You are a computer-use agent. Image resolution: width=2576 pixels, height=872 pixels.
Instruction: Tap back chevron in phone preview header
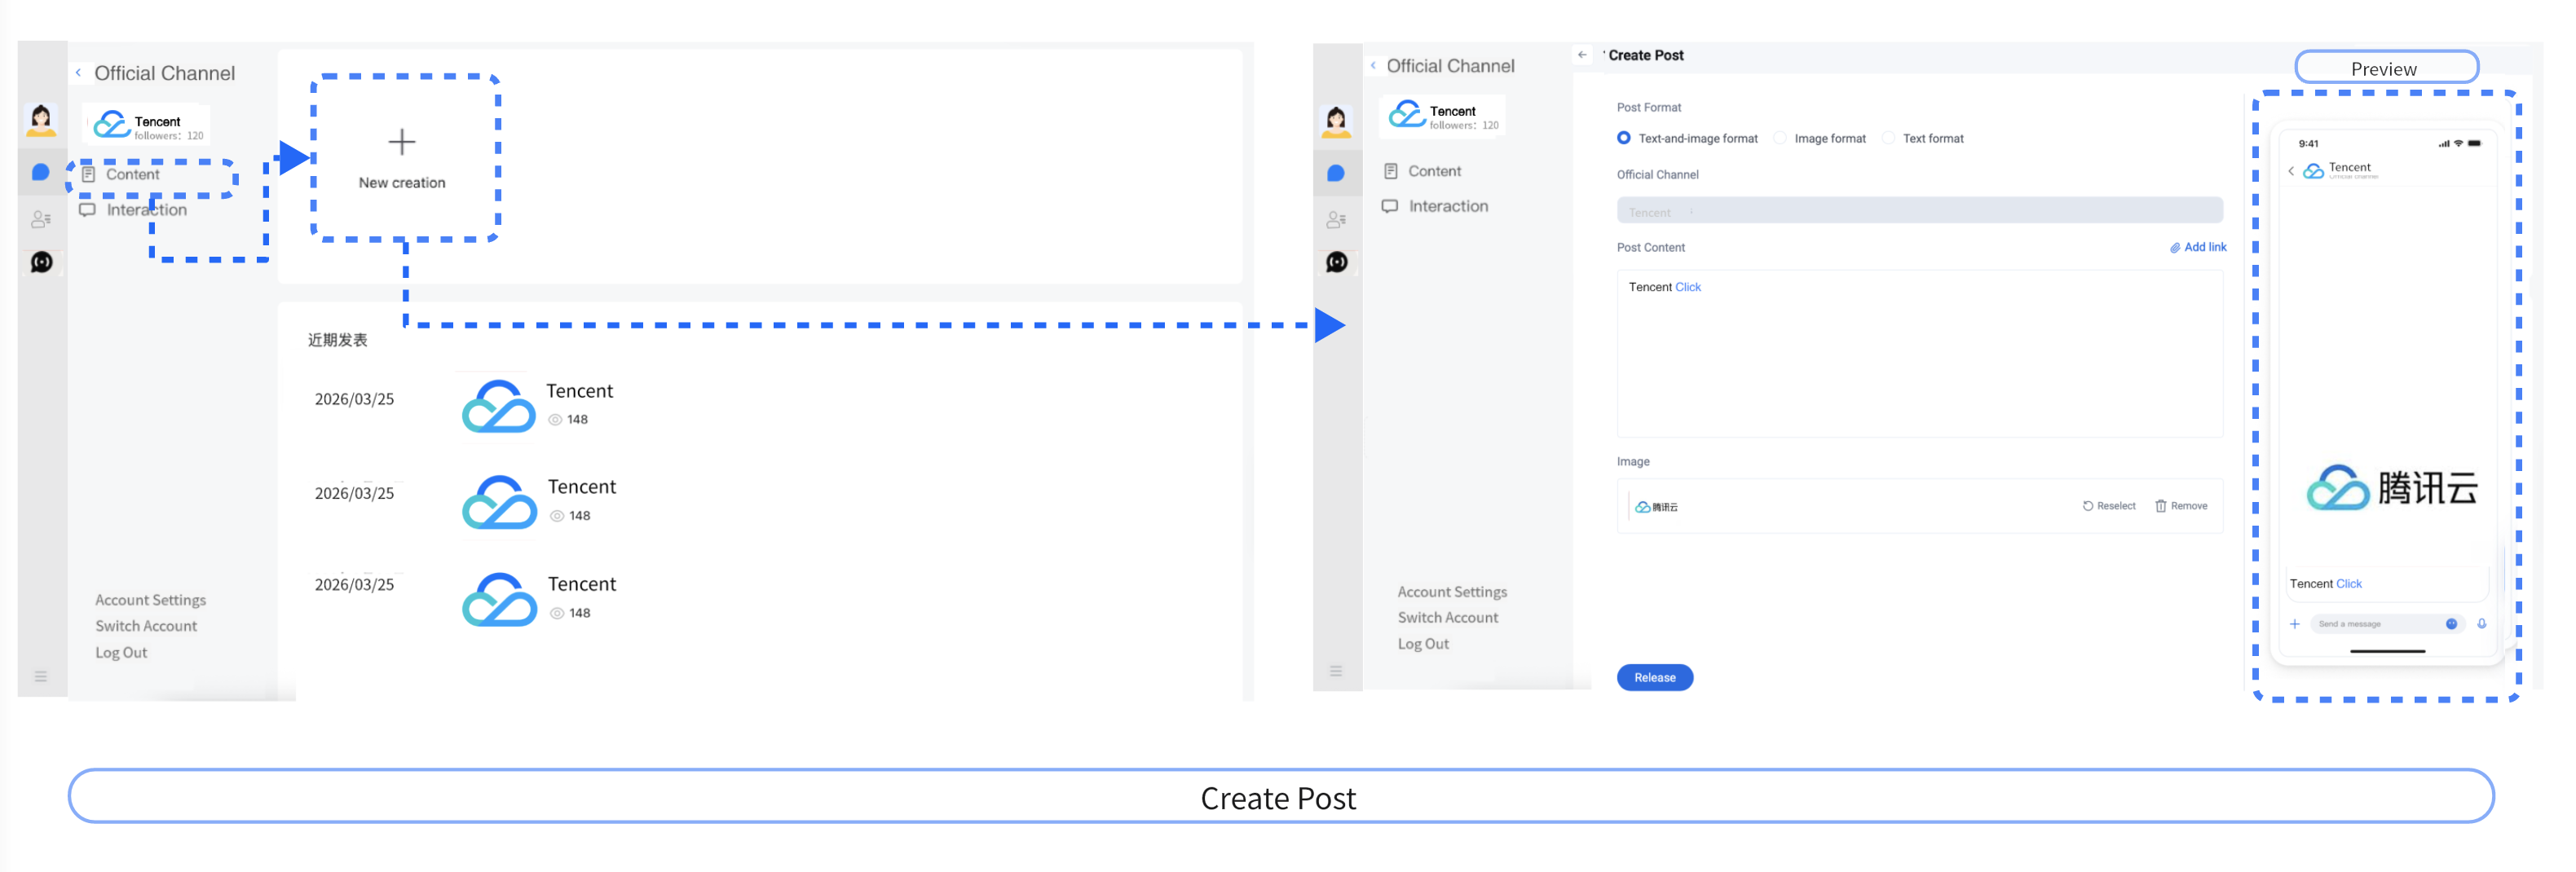point(2291,171)
